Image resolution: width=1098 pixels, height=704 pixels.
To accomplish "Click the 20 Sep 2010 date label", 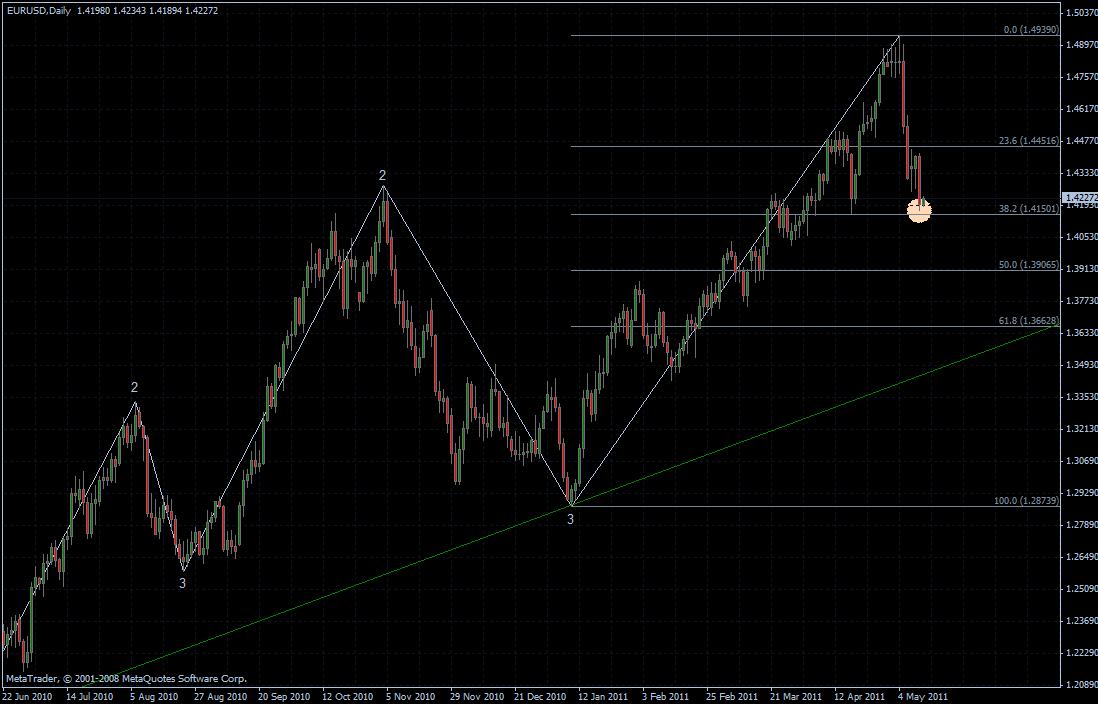I will [284, 697].
